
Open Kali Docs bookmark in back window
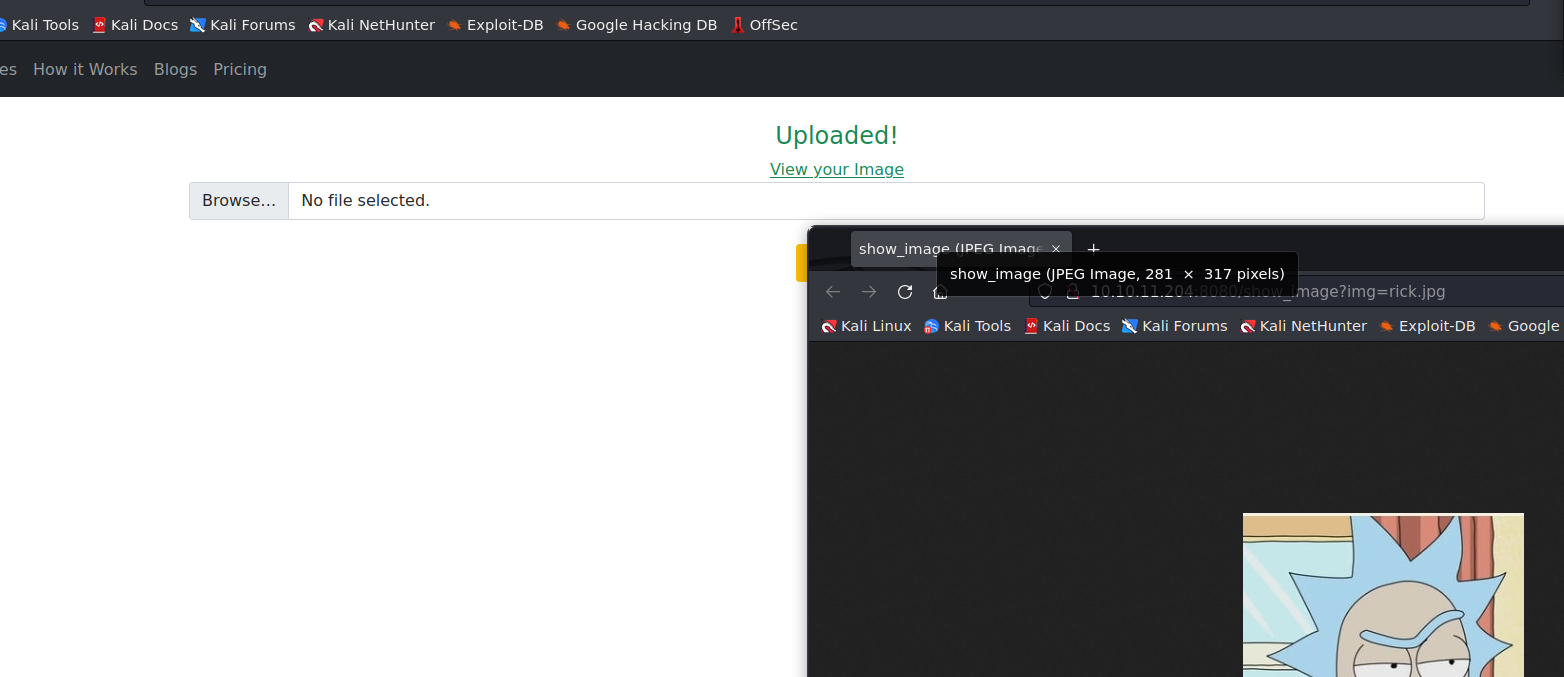click(135, 25)
